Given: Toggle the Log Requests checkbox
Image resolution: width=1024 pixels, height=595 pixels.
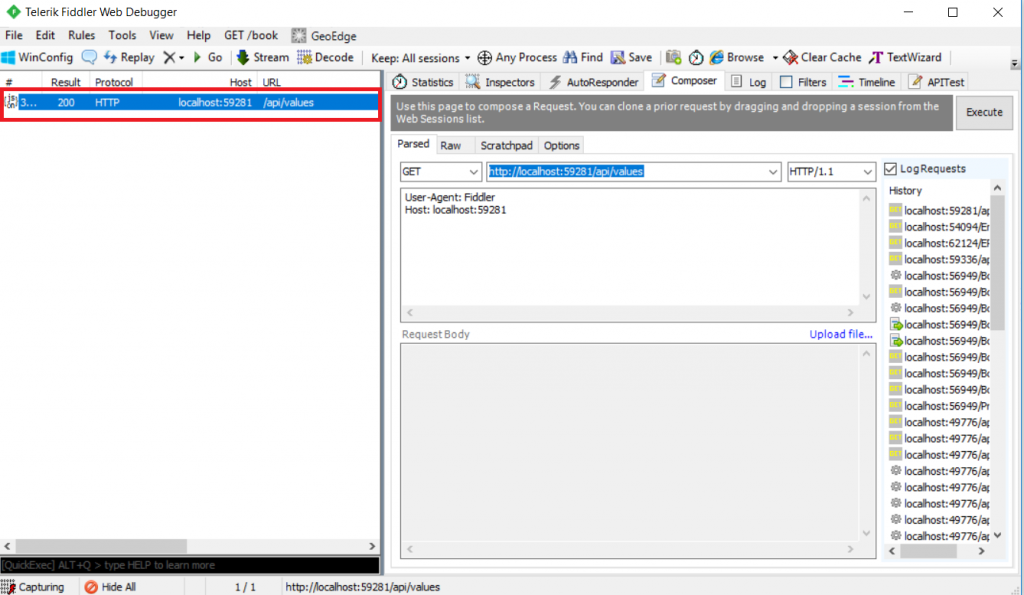Looking at the screenshot, I should pyautogui.click(x=891, y=169).
